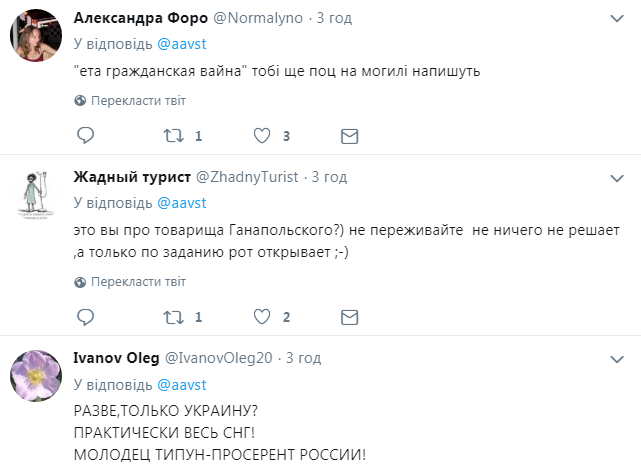Open more options for Александра Форо's tweet
This screenshot has width=641, height=472.
(617, 19)
